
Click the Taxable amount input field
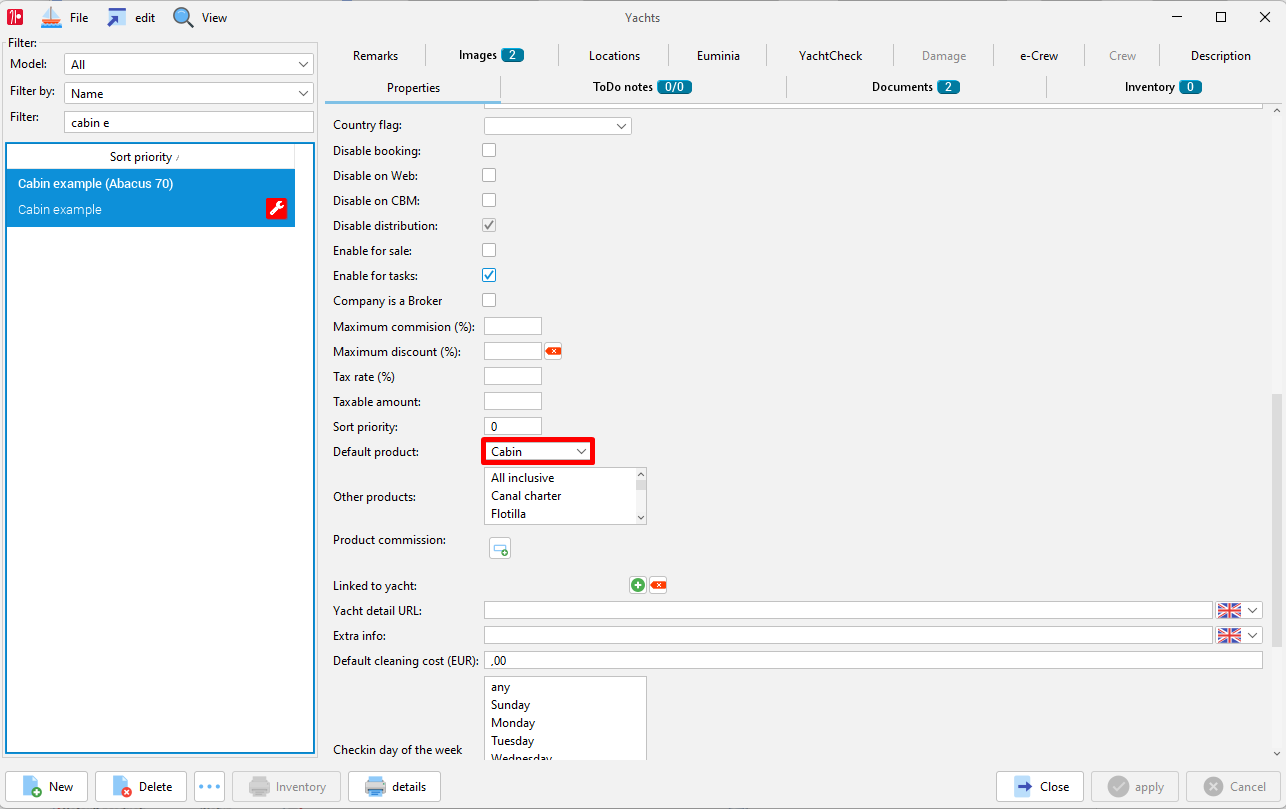tap(512, 401)
